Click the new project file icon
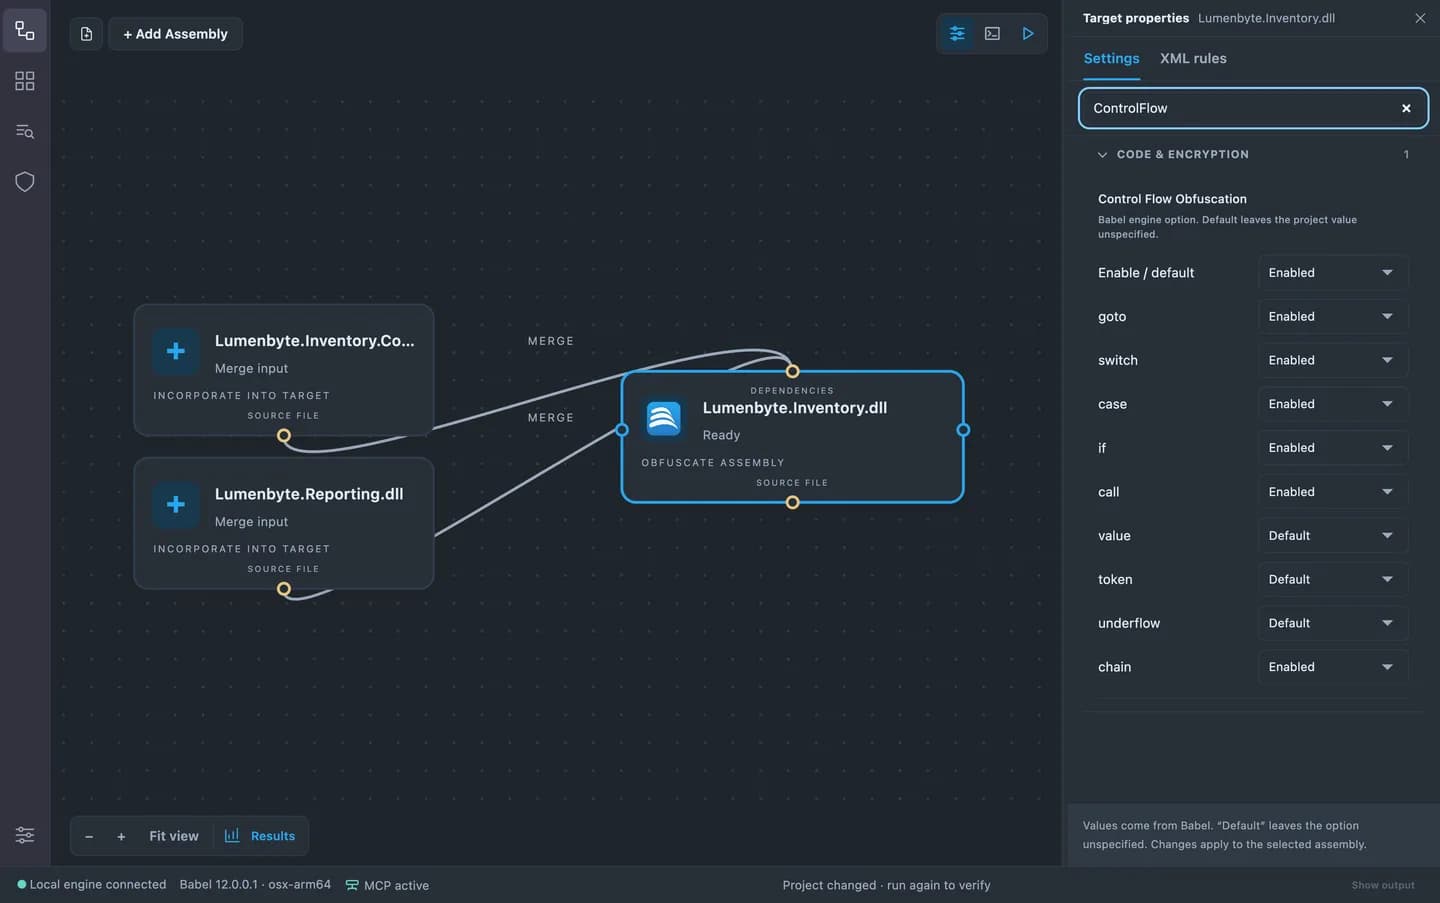The height and width of the screenshot is (903, 1440). pos(86,34)
